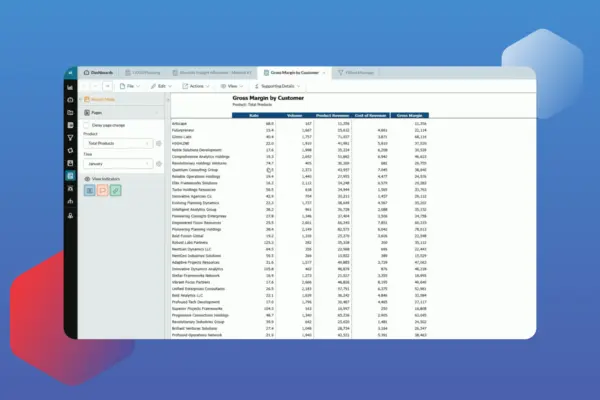
Task: Open the Edit menu
Action: tap(161, 86)
